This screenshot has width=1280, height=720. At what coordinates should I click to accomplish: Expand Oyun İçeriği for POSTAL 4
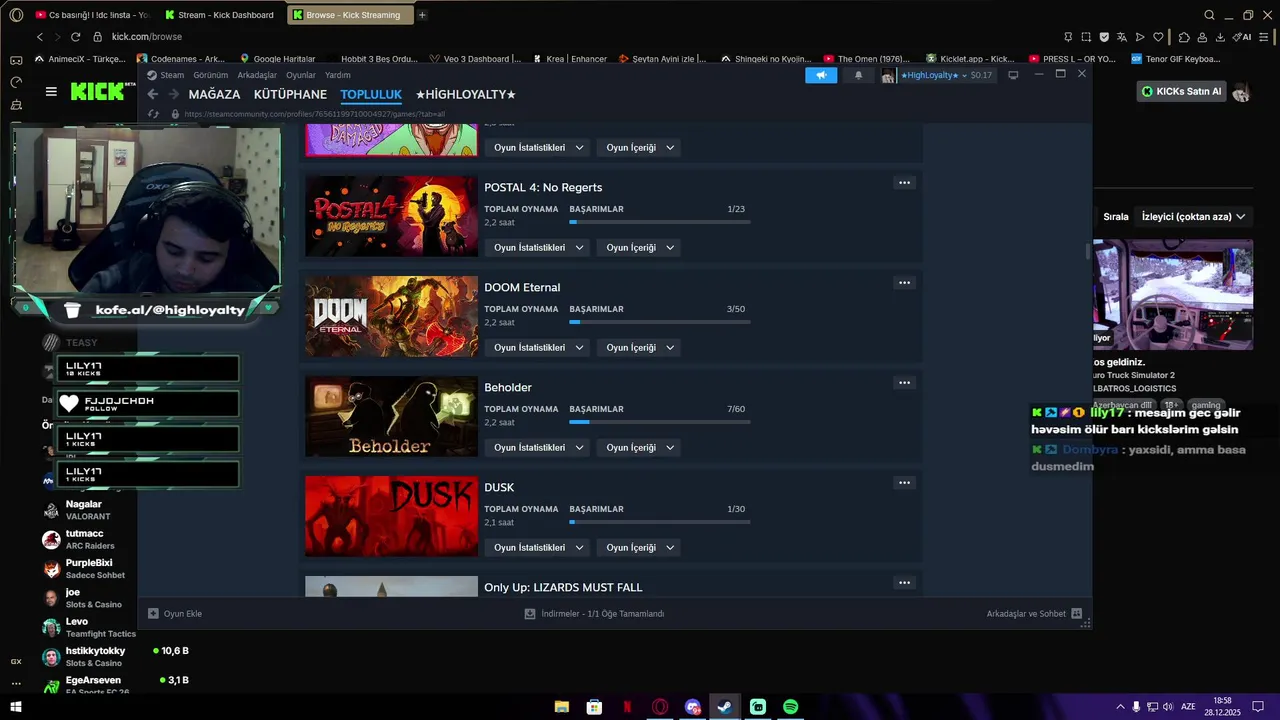point(640,247)
